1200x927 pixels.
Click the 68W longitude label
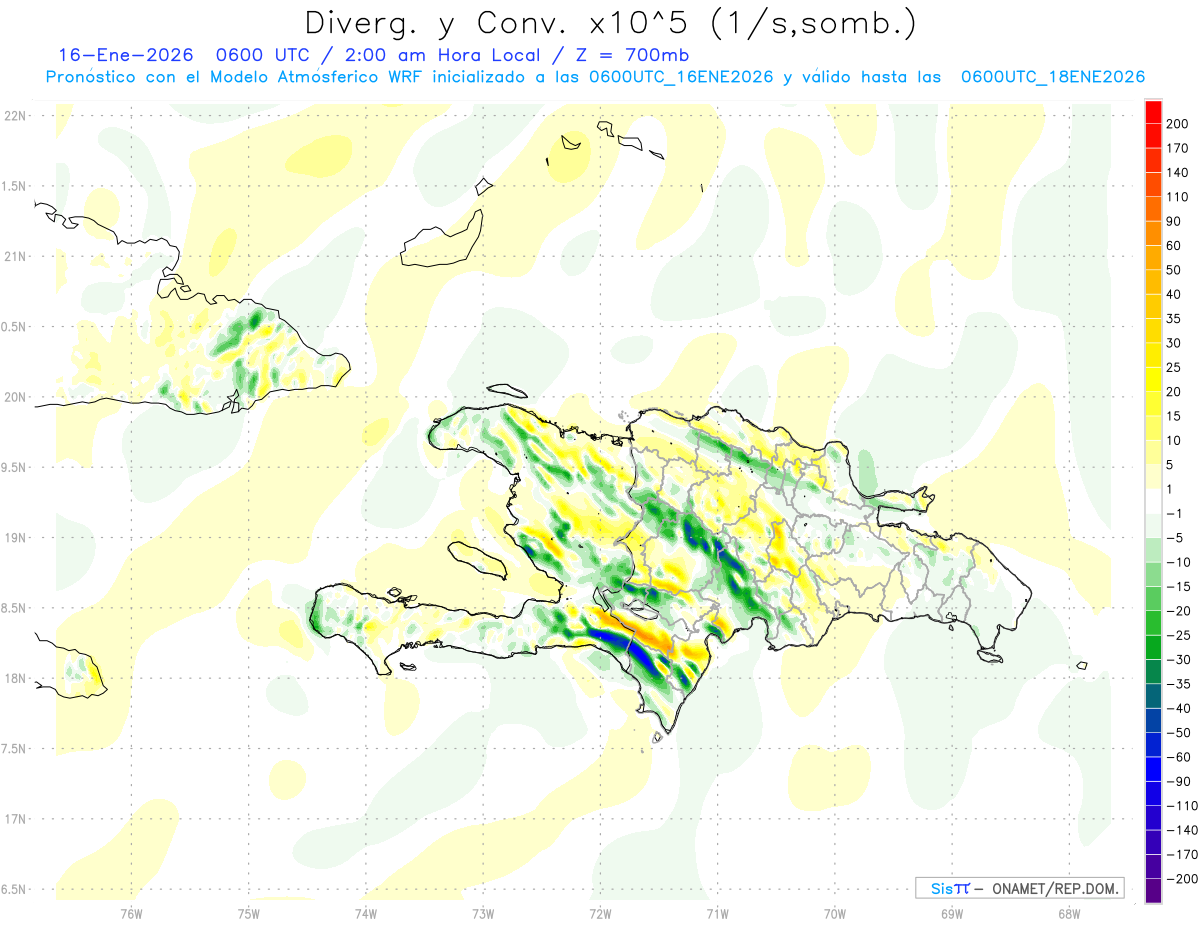[x=1069, y=914]
